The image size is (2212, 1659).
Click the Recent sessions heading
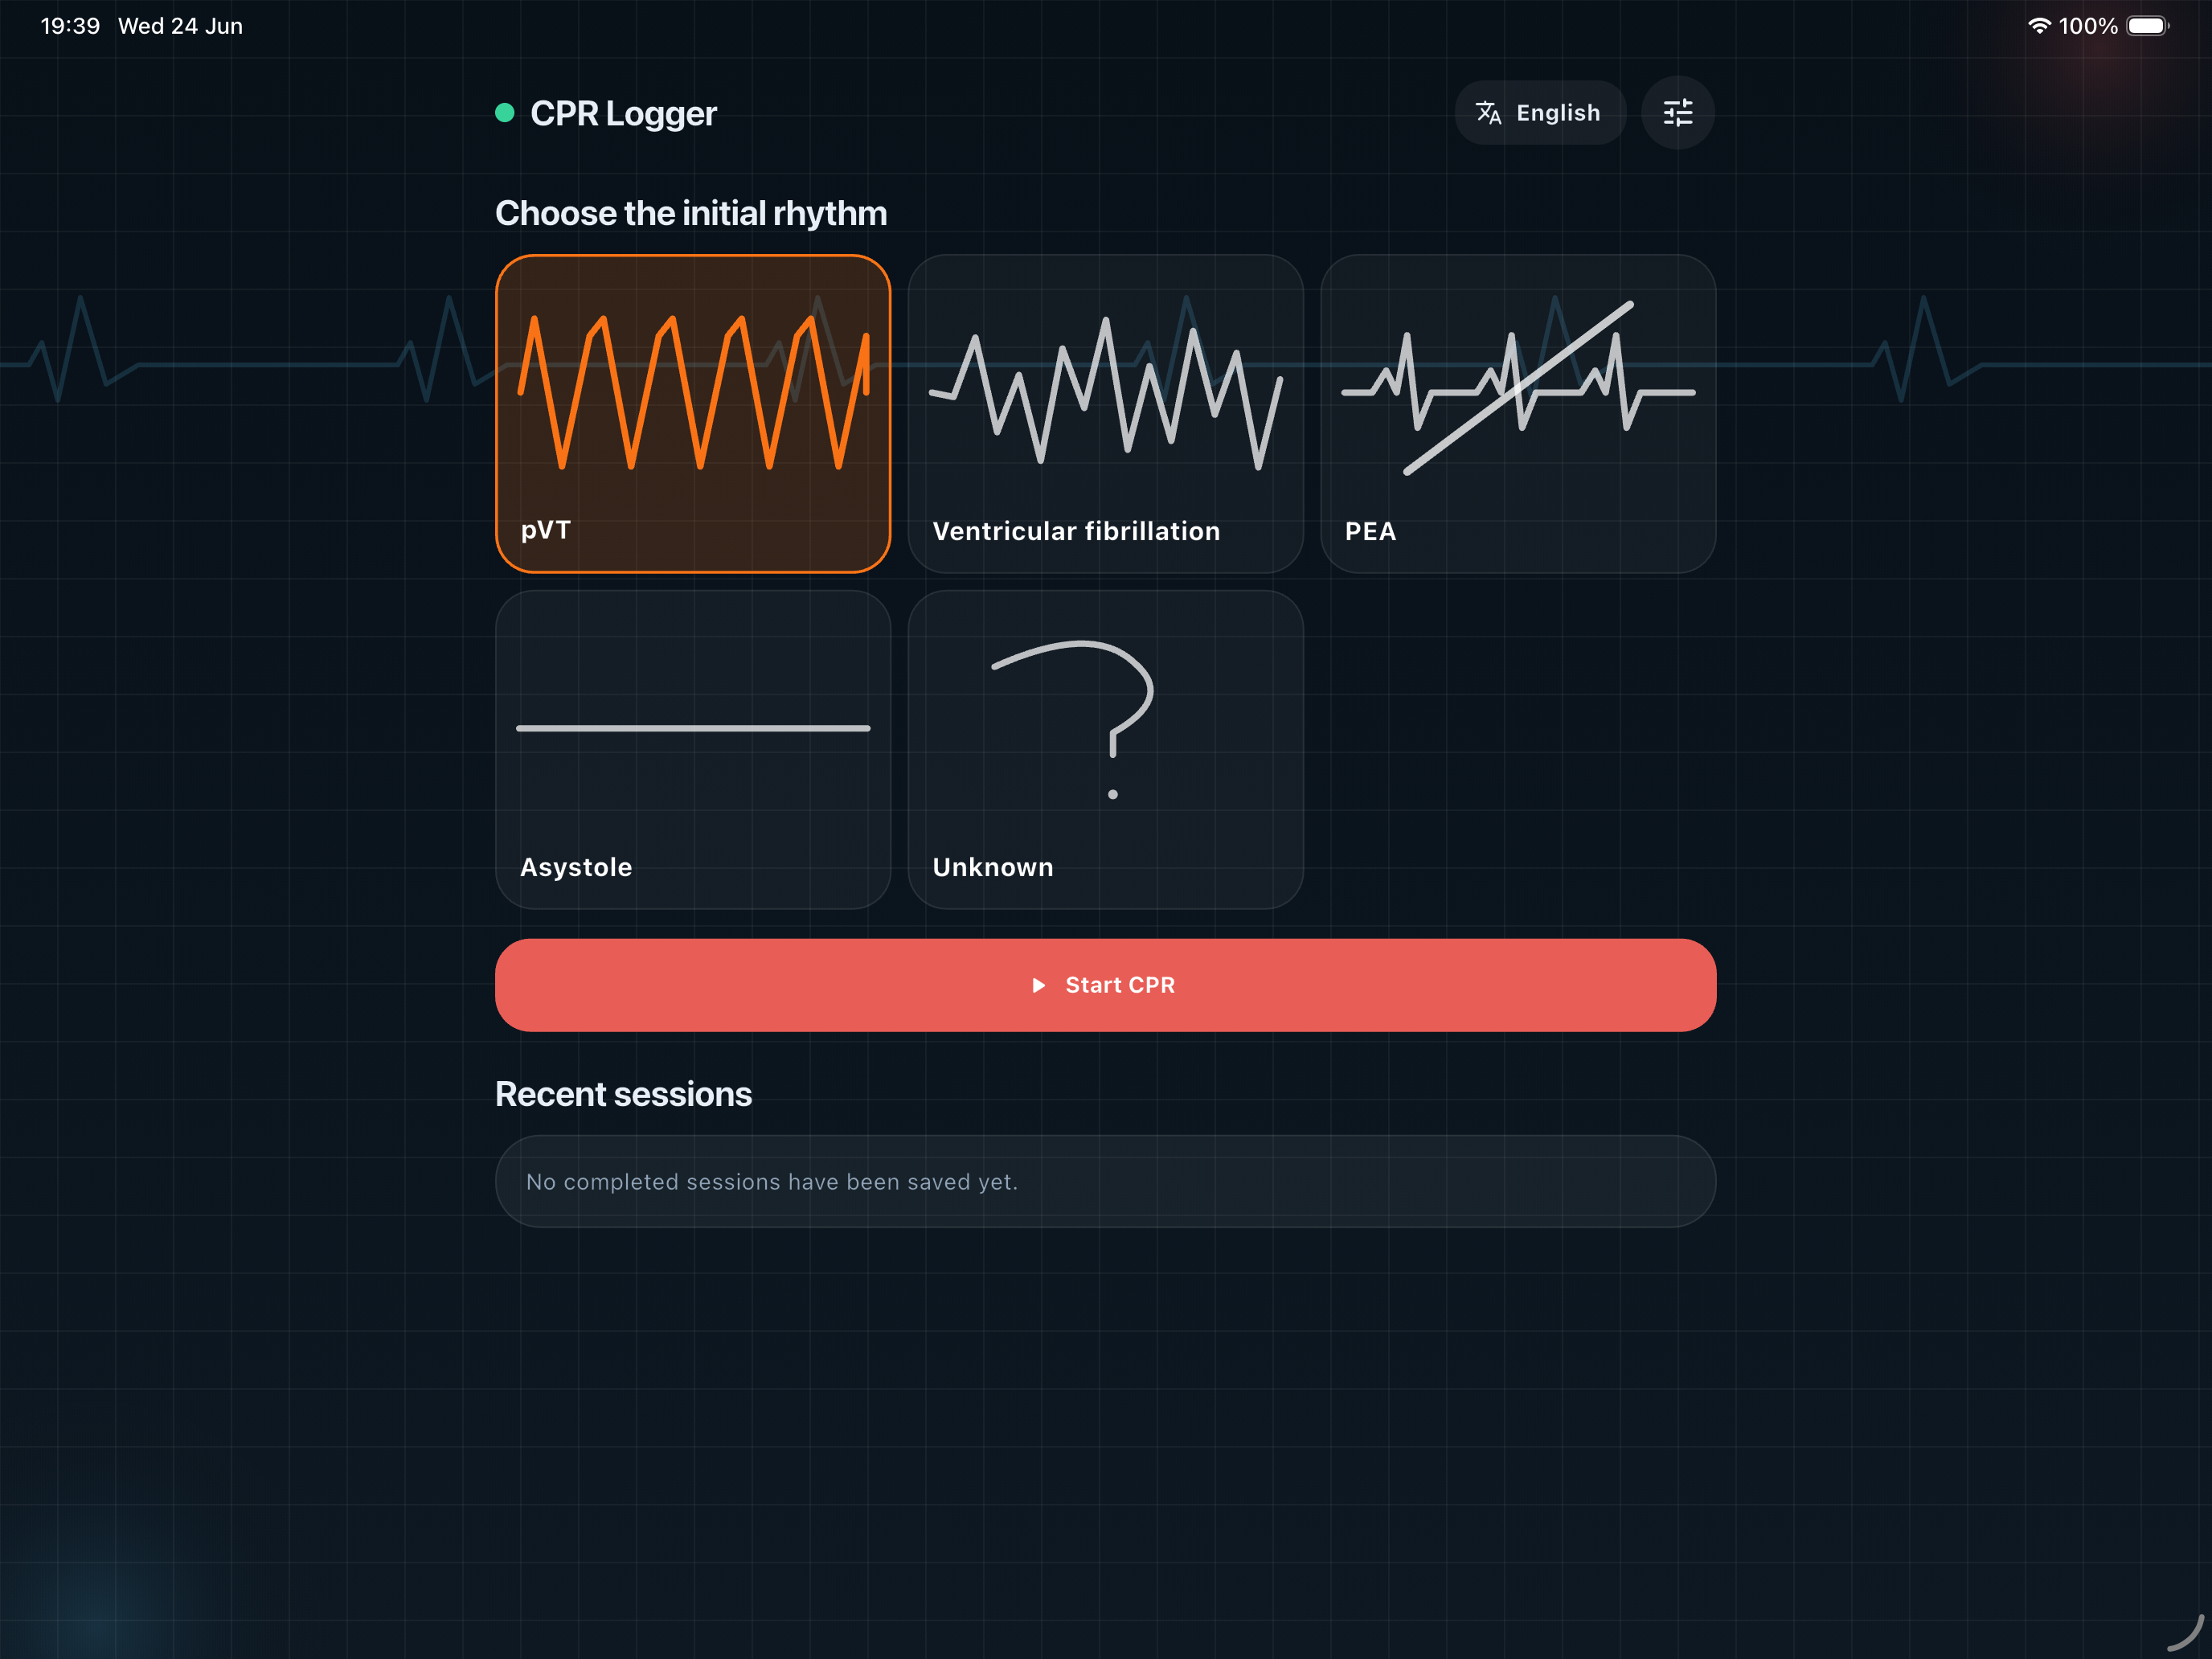pyautogui.click(x=623, y=1094)
